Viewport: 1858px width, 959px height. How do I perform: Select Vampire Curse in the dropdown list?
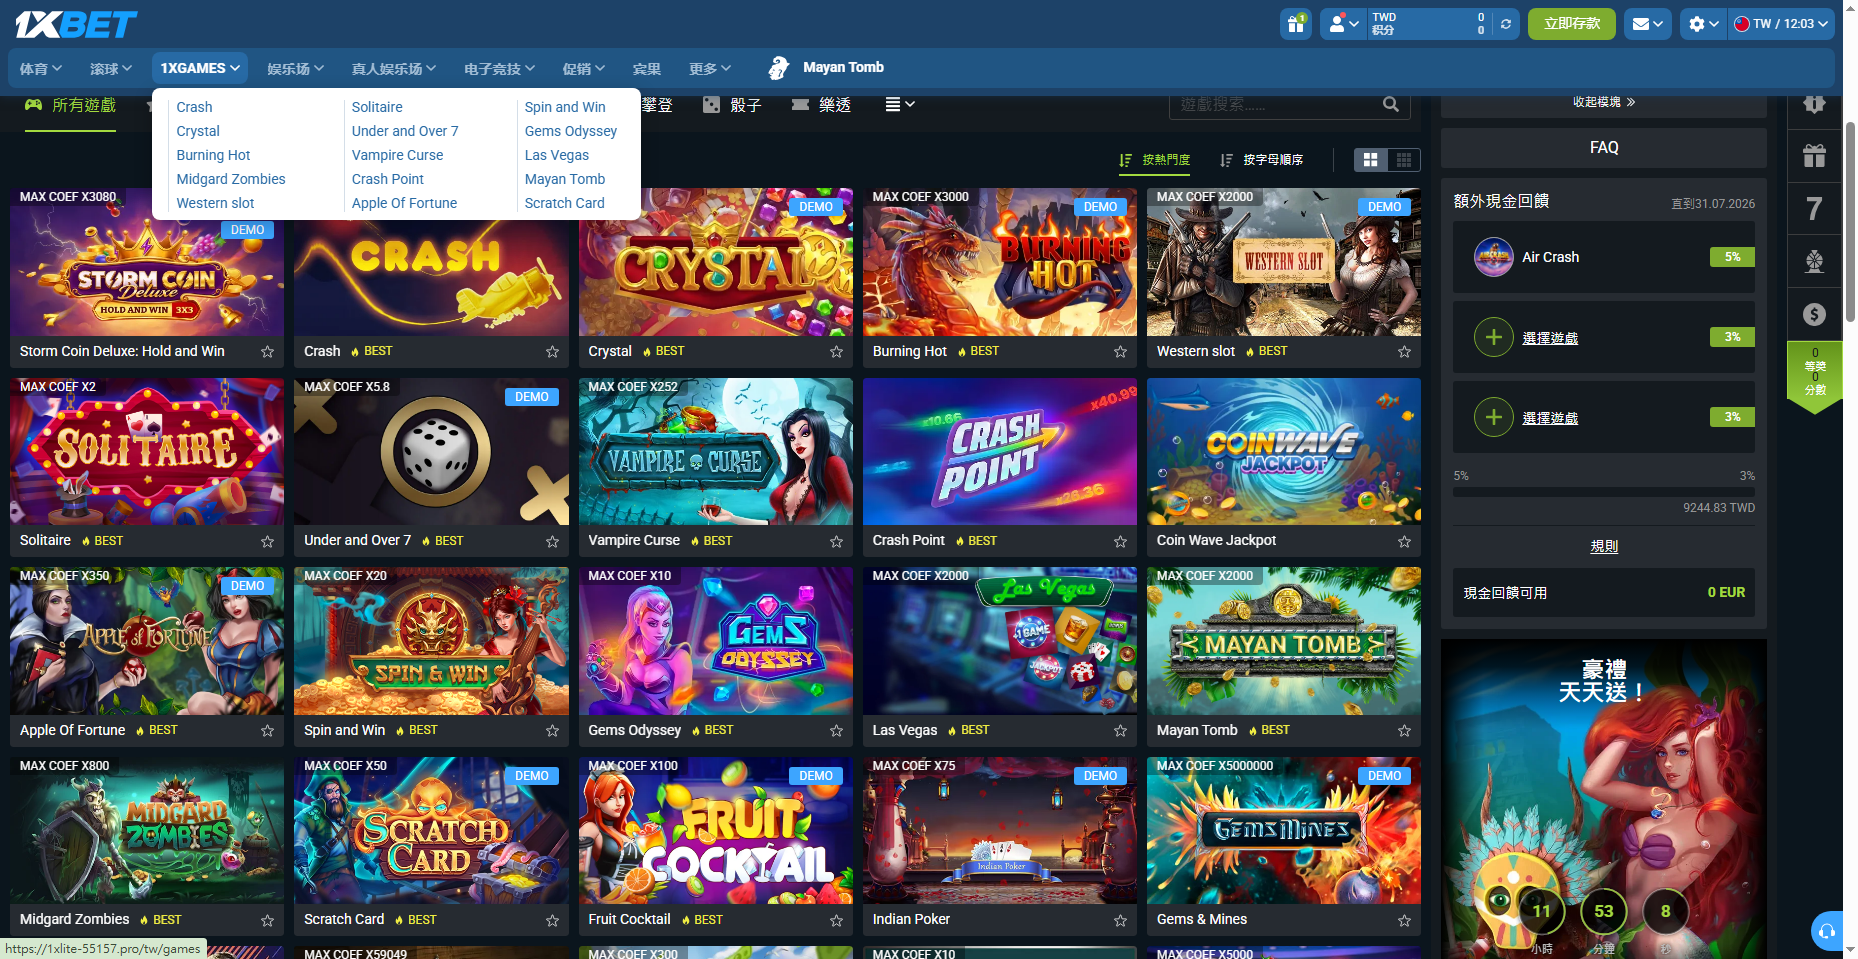pyautogui.click(x=397, y=155)
